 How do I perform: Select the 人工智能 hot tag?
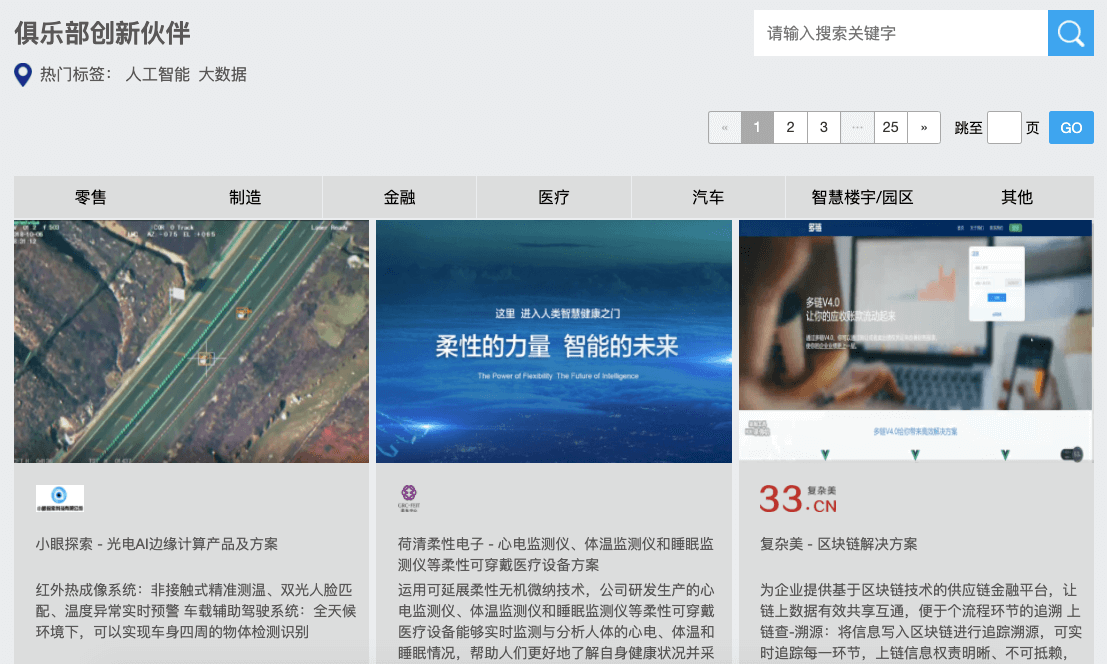click(x=157, y=75)
